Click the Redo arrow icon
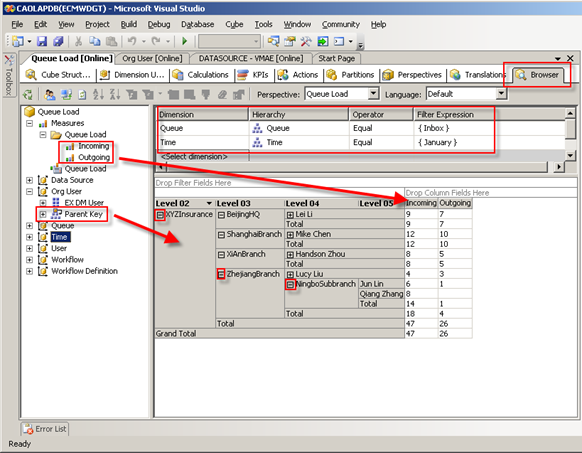 pyautogui.click(x=156, y=41)
